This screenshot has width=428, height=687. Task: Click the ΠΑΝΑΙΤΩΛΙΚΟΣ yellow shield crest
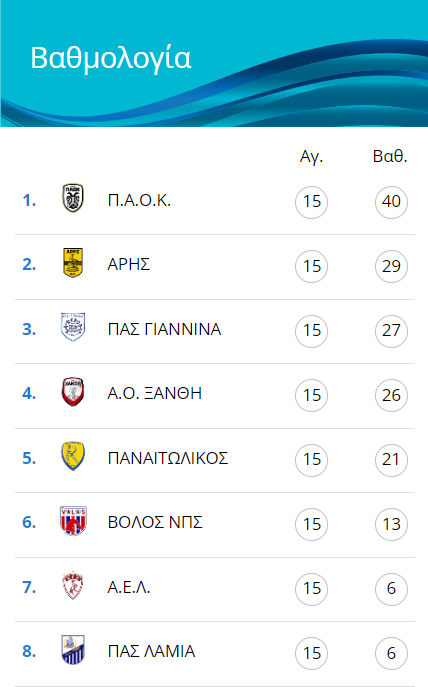tap(73, 456)
